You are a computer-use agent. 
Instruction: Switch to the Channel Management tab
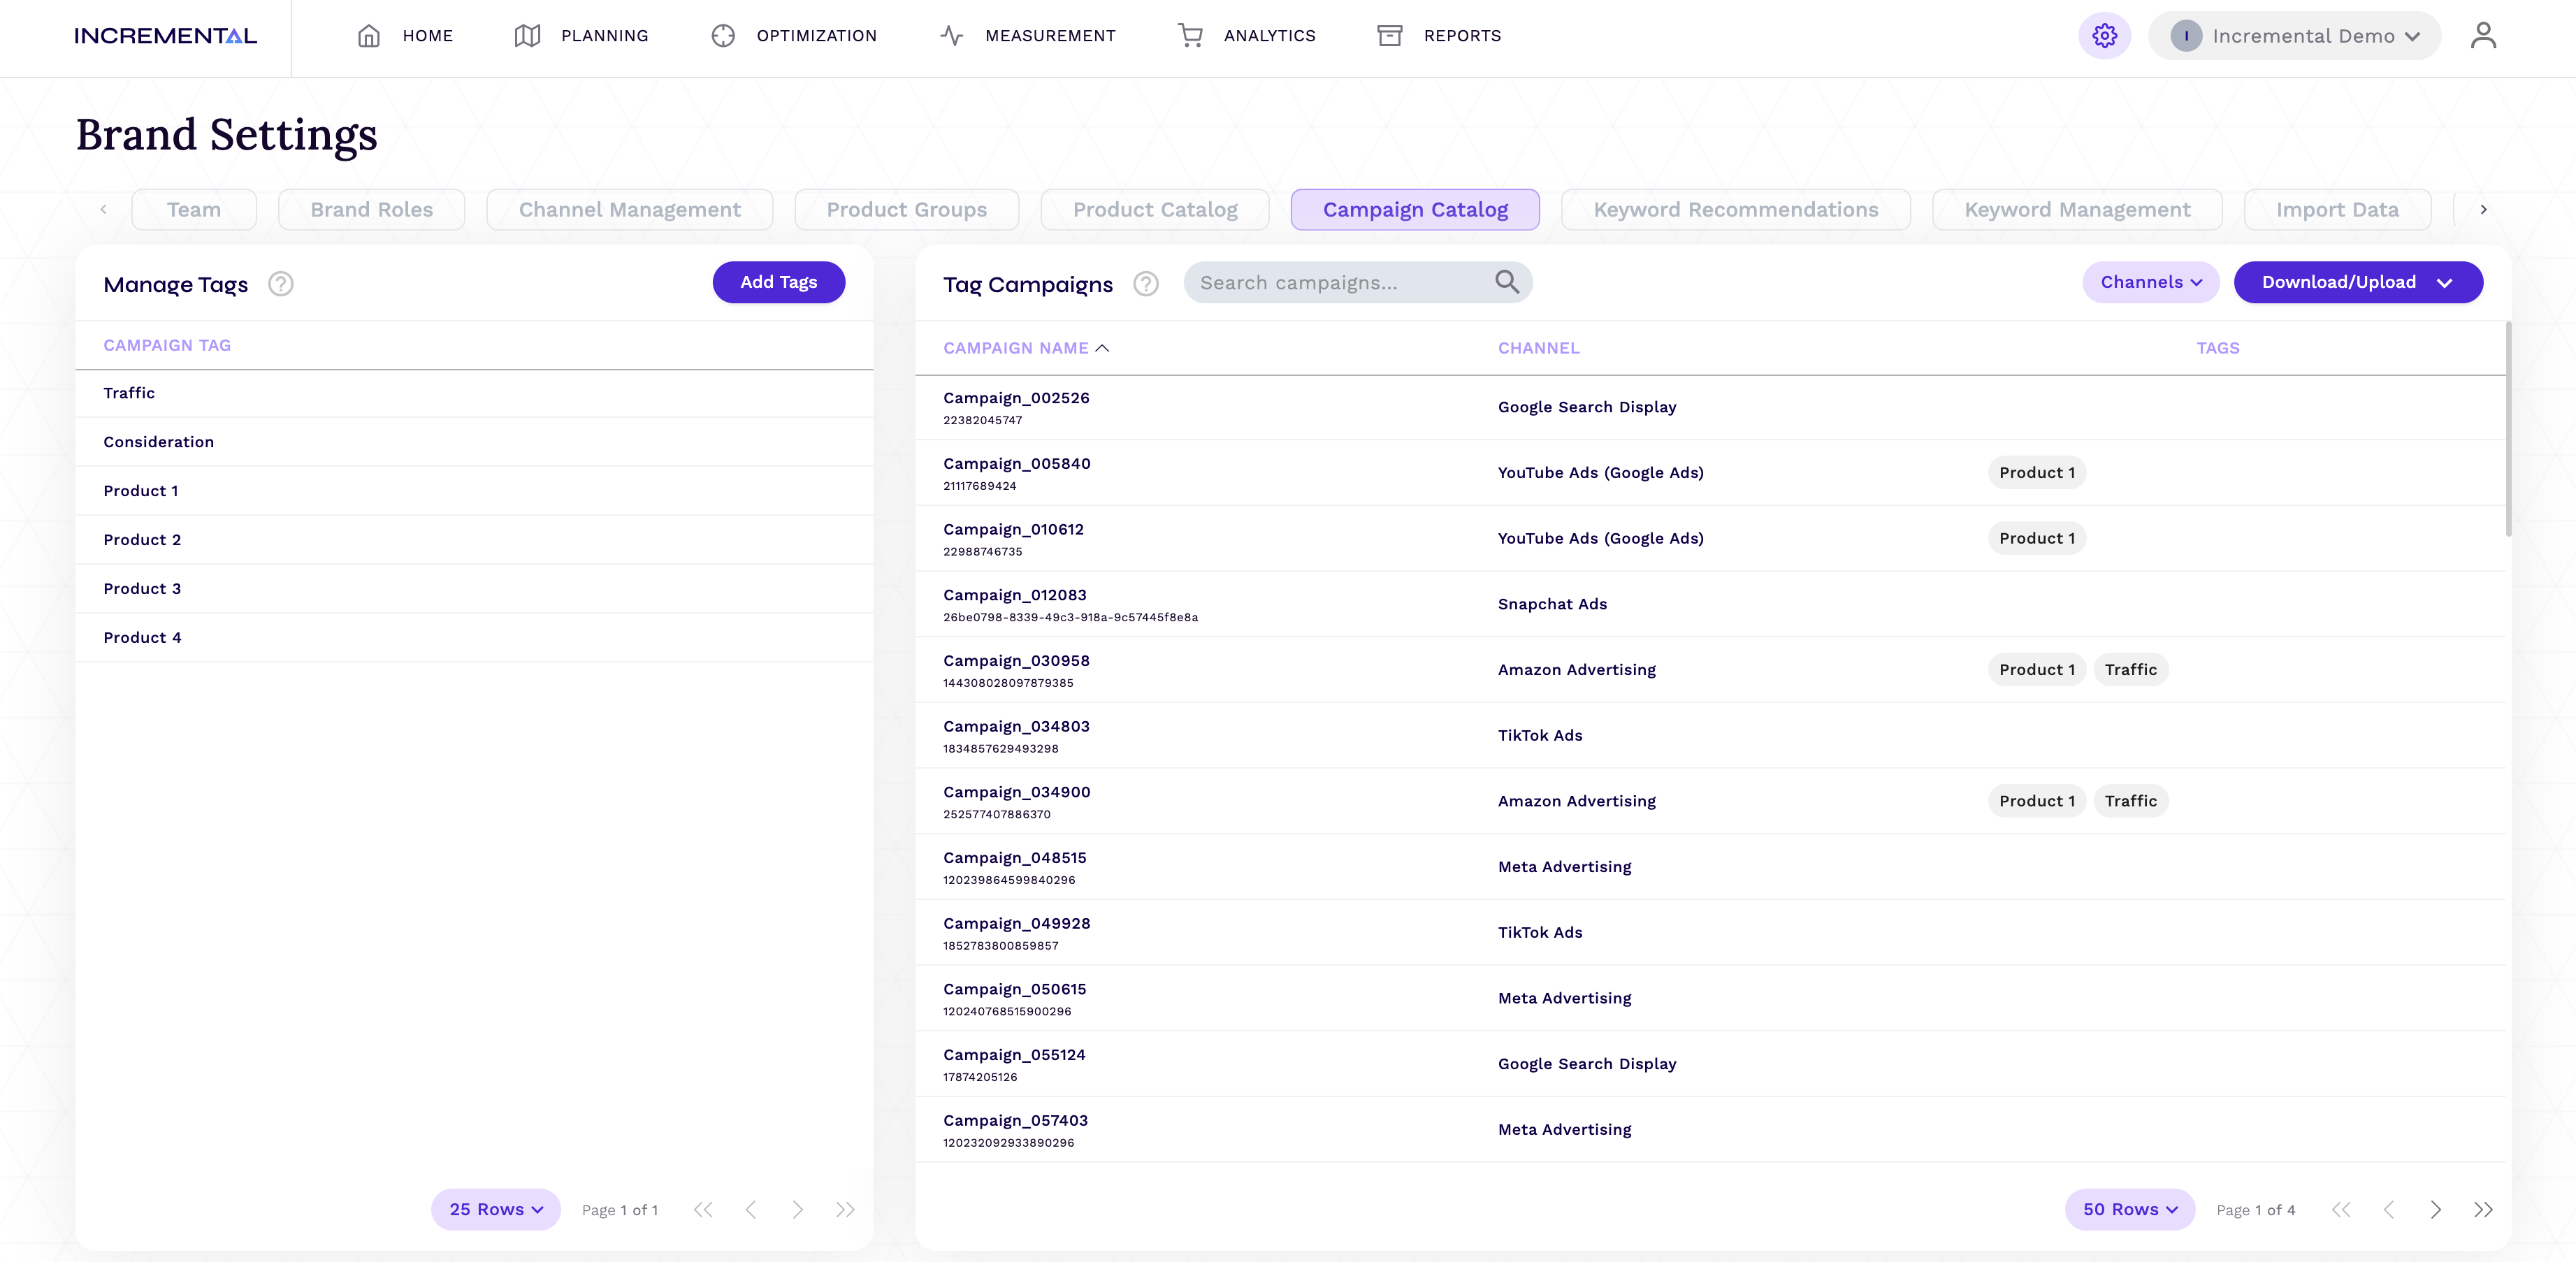(630, 210)
